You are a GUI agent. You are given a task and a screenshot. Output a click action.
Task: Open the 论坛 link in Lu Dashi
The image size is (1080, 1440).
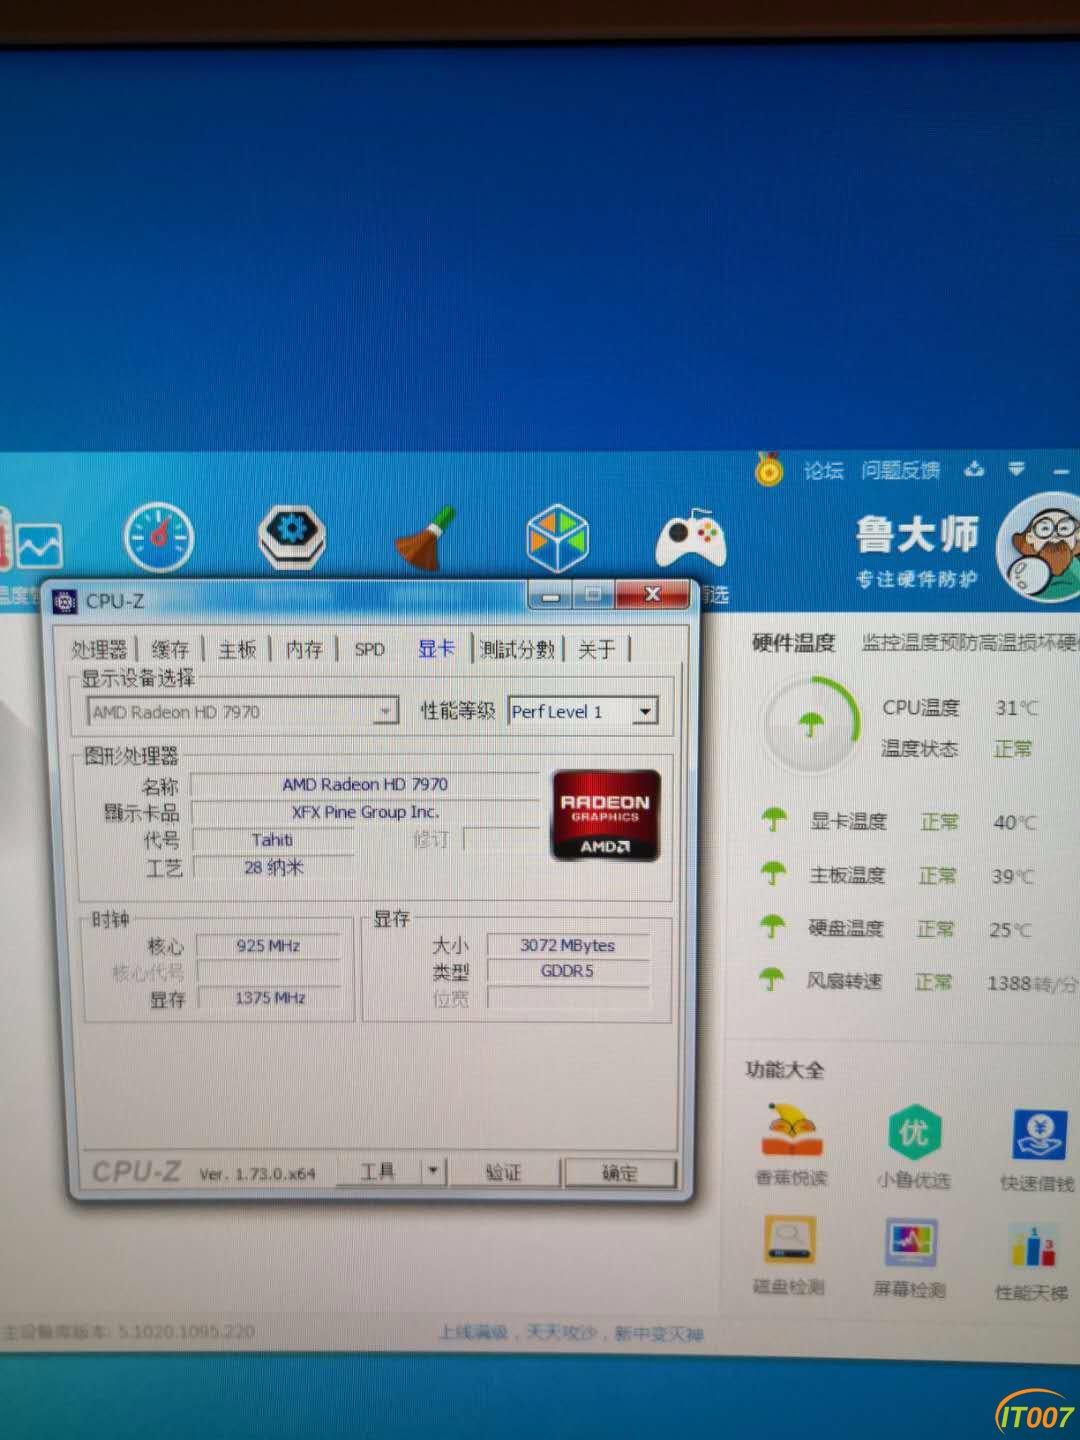pos(823,470)
